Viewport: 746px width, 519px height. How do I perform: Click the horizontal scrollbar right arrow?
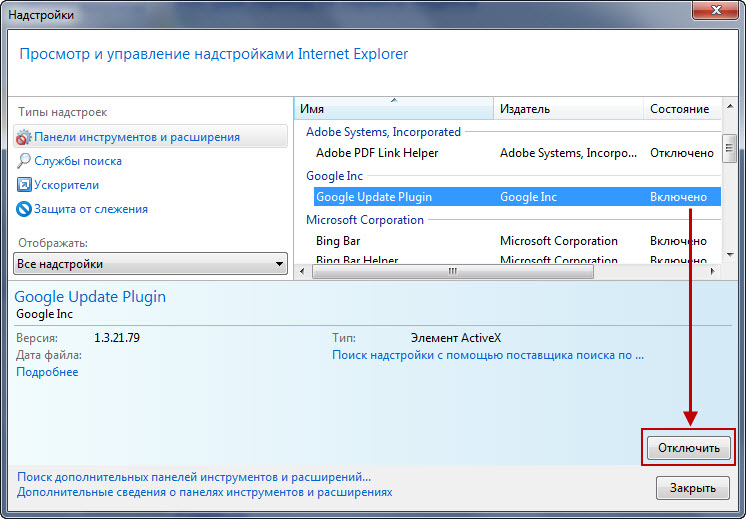[712, 271]
